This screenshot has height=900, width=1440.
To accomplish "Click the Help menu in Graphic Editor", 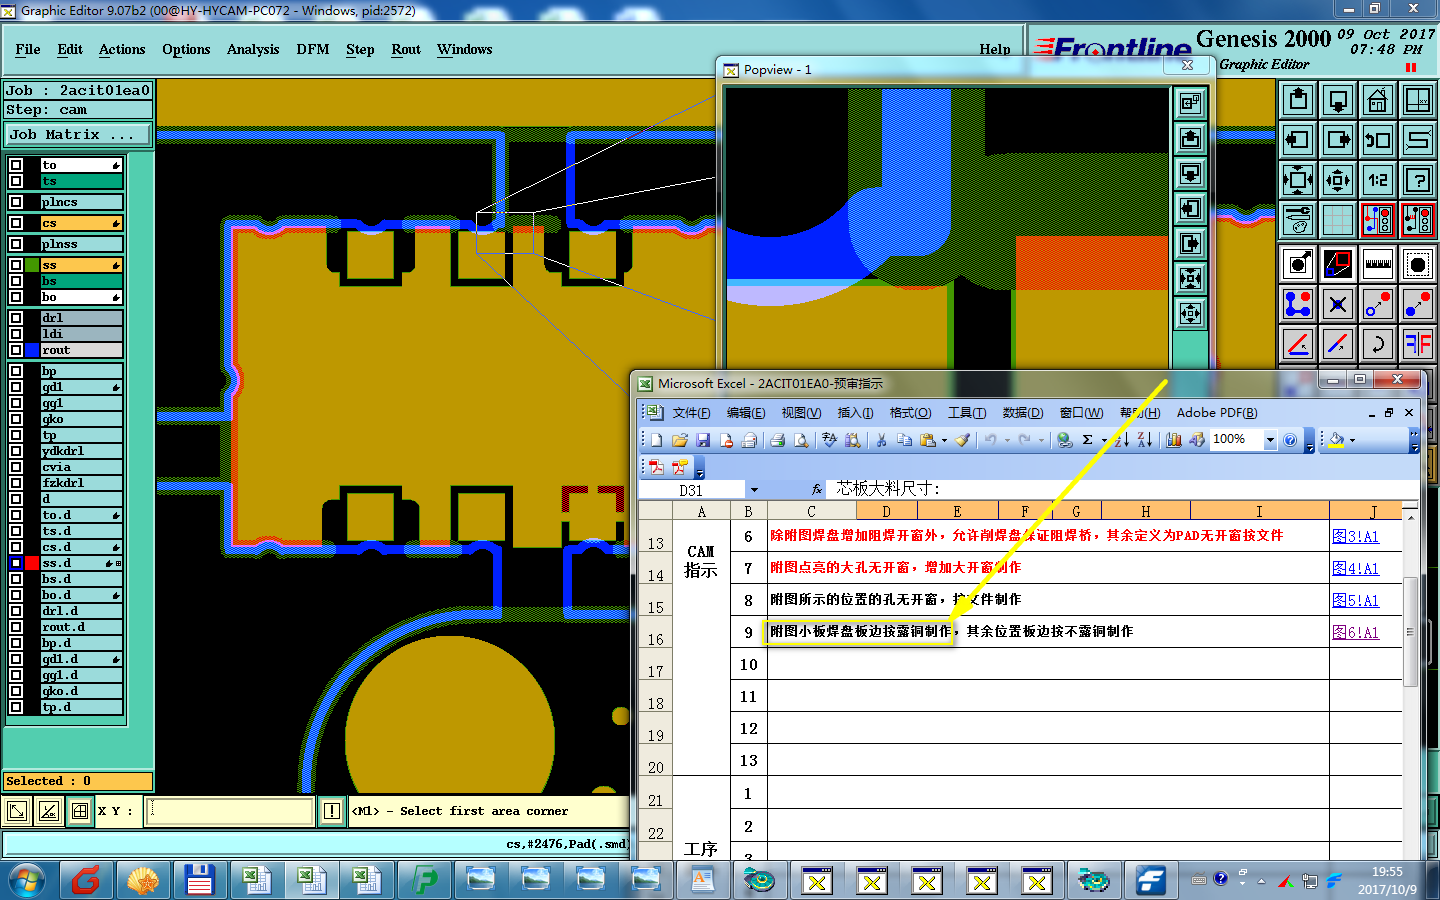I will click(x=994, y=49).
